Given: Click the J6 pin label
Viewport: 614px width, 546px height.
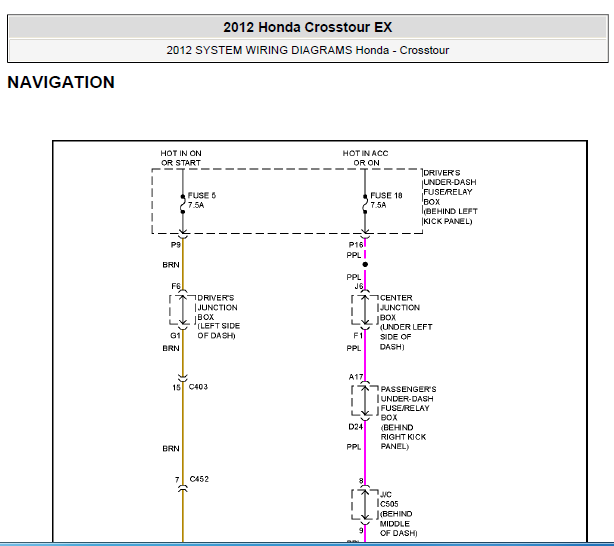Looking at the screenshot, I should pos(359,286).
